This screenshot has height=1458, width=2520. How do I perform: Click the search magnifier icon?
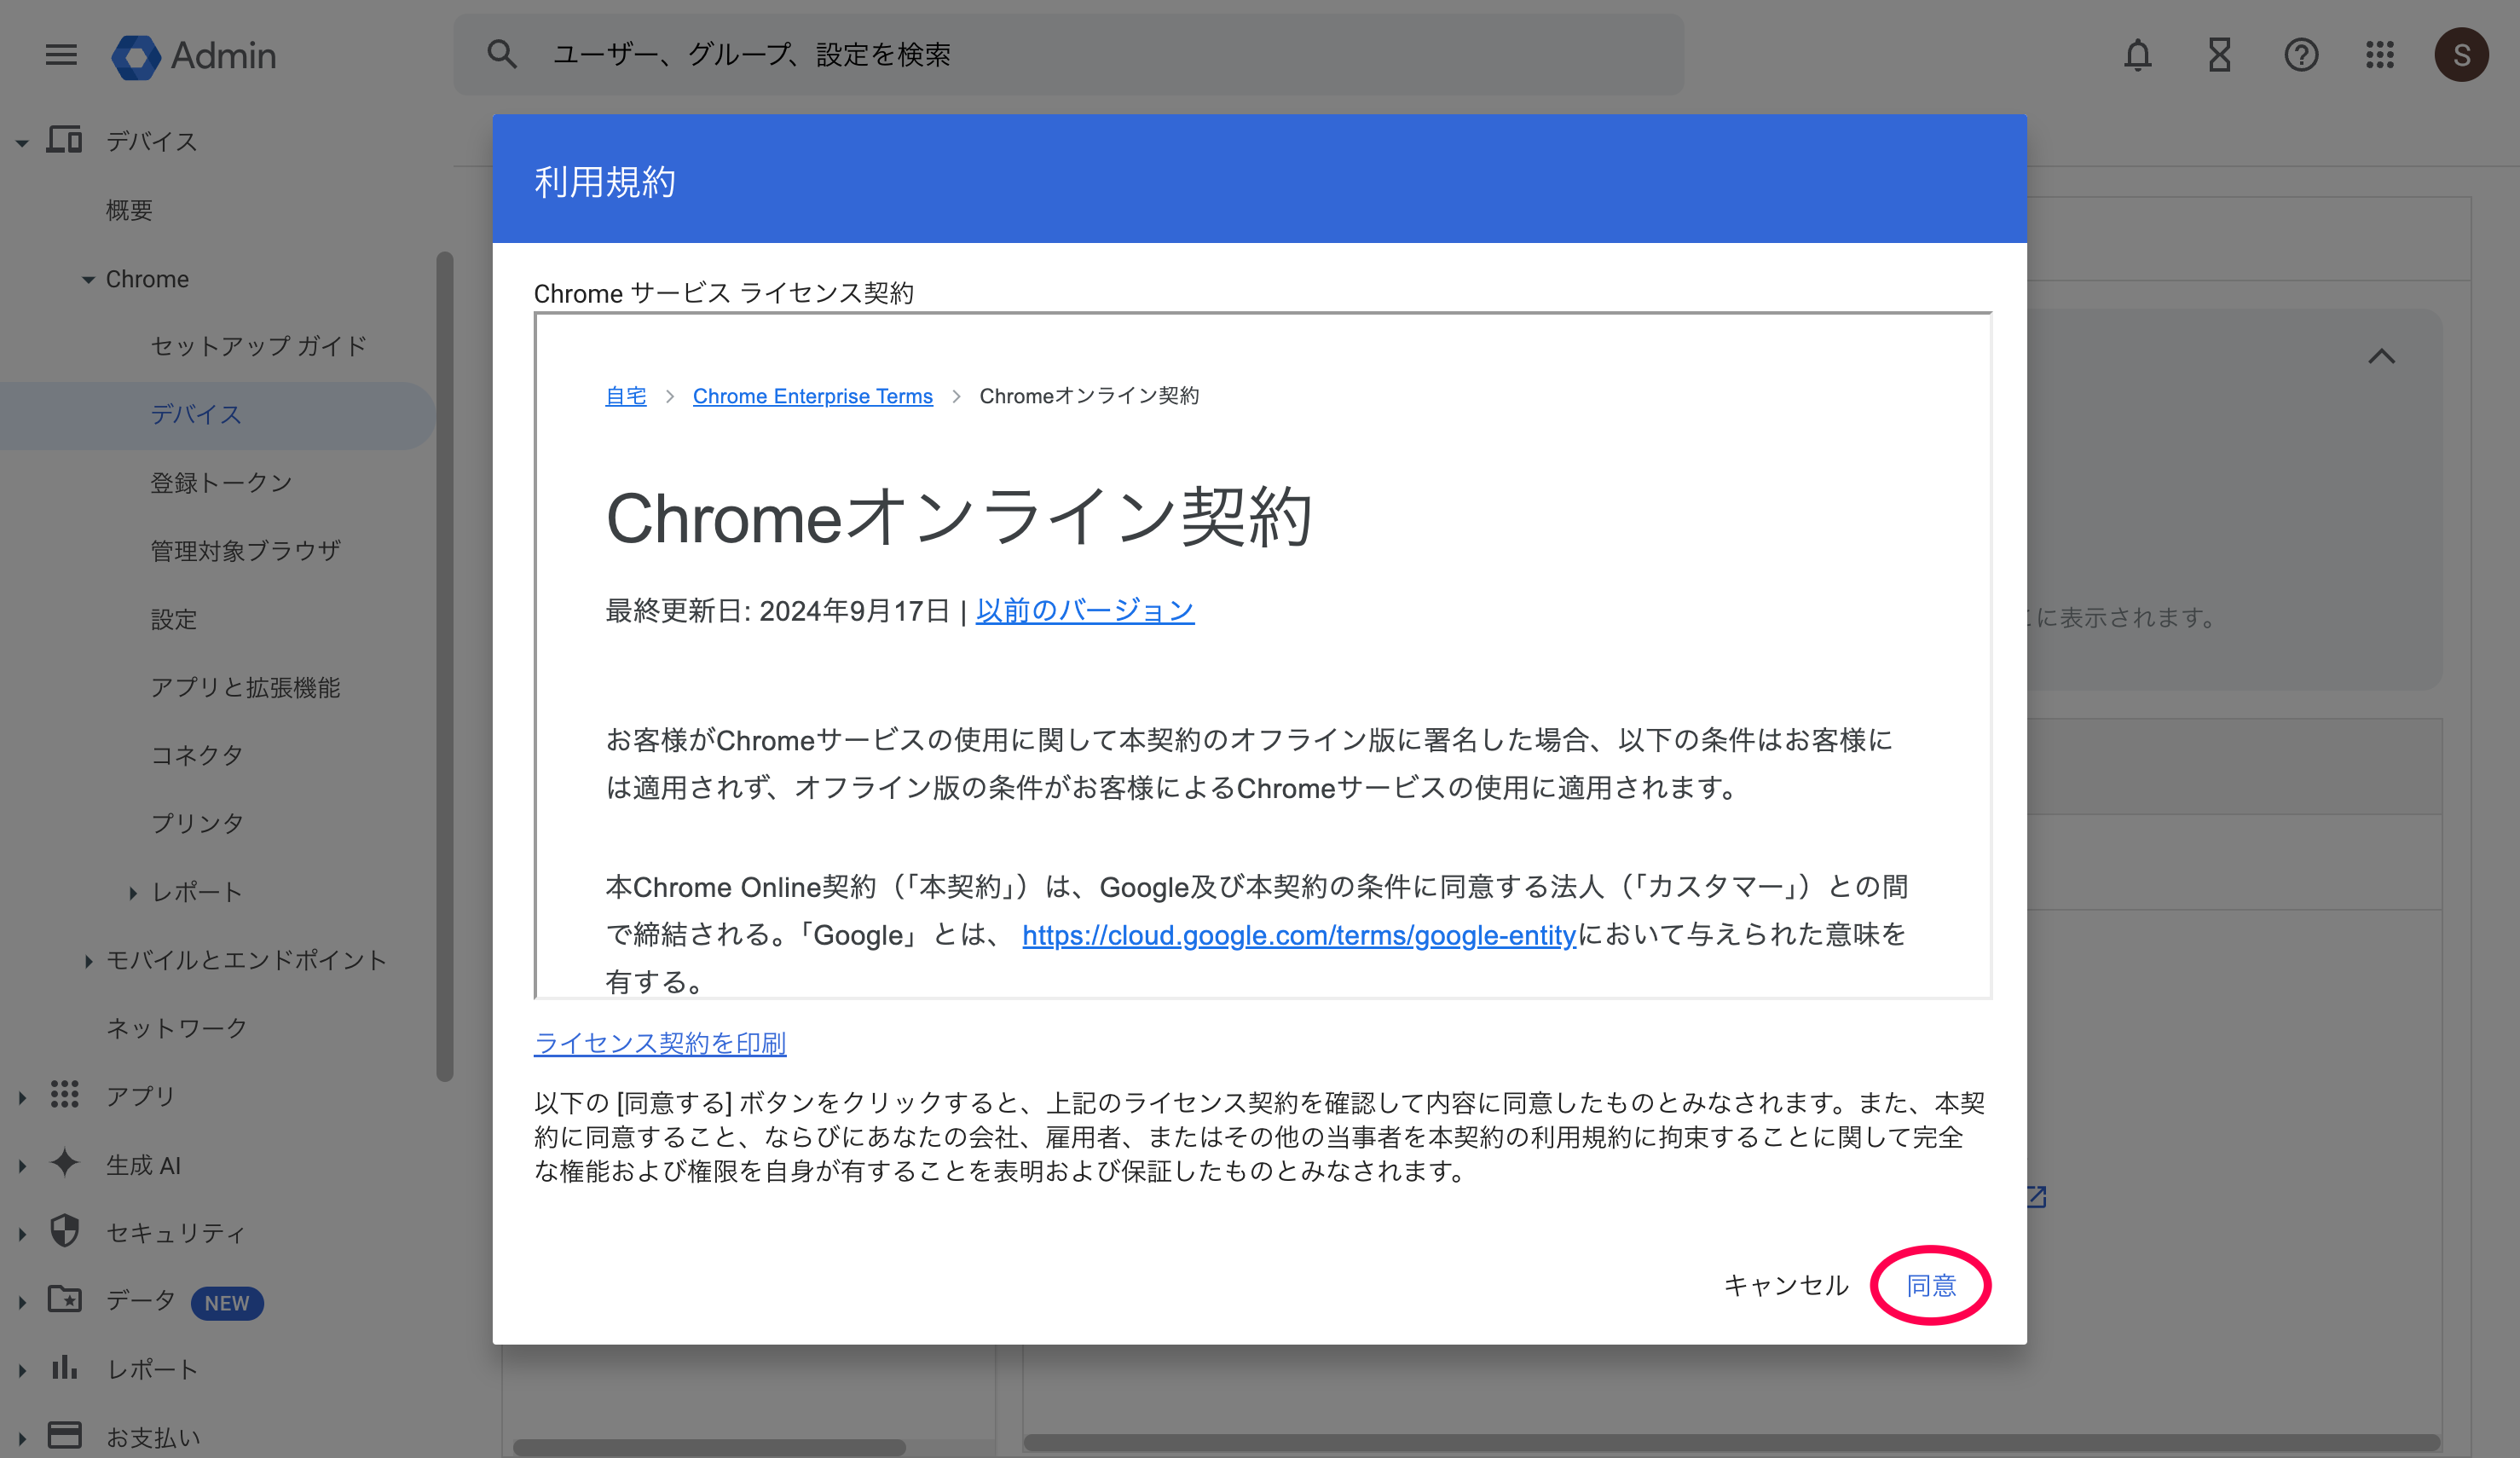(502, 54)
